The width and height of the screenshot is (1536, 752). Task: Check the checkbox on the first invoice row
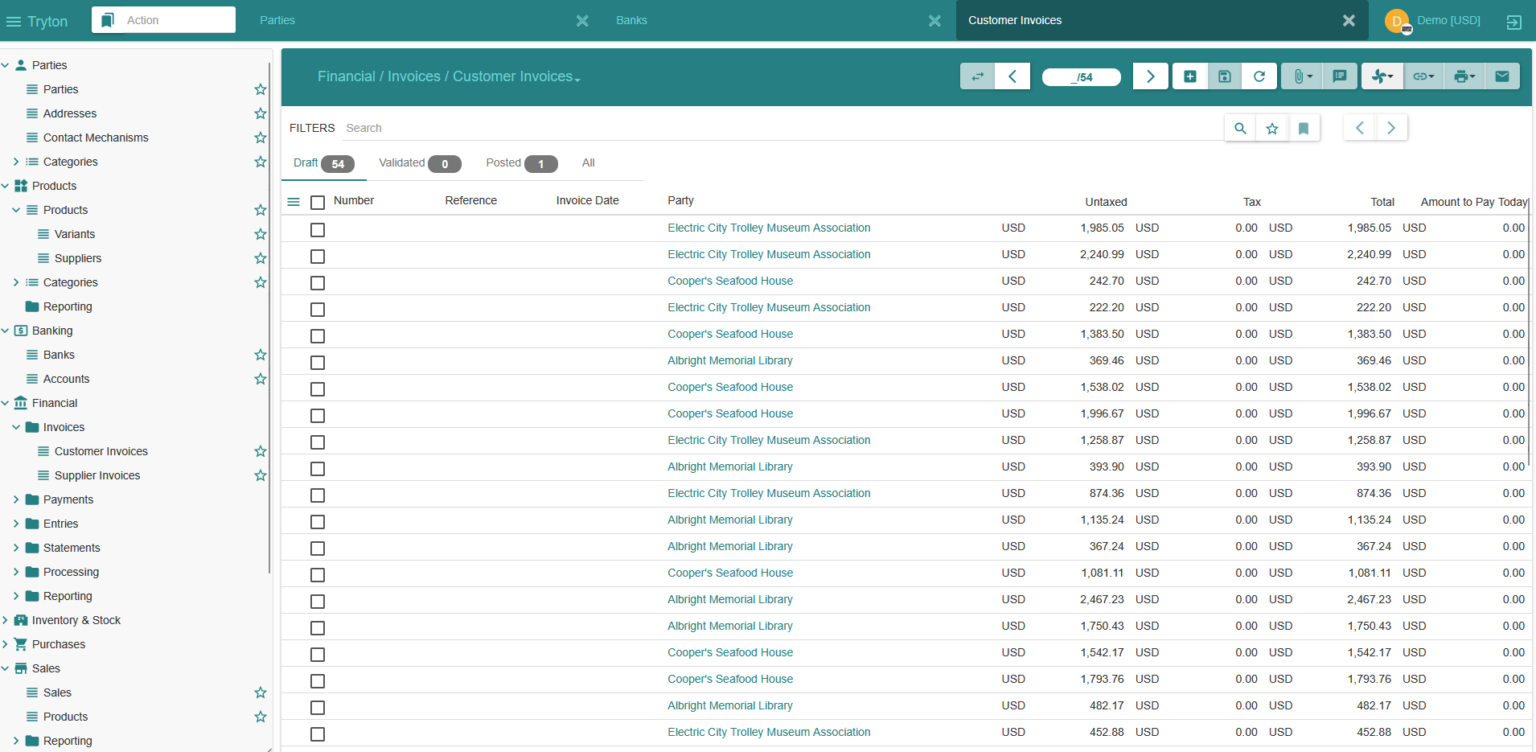pos(317,229)
